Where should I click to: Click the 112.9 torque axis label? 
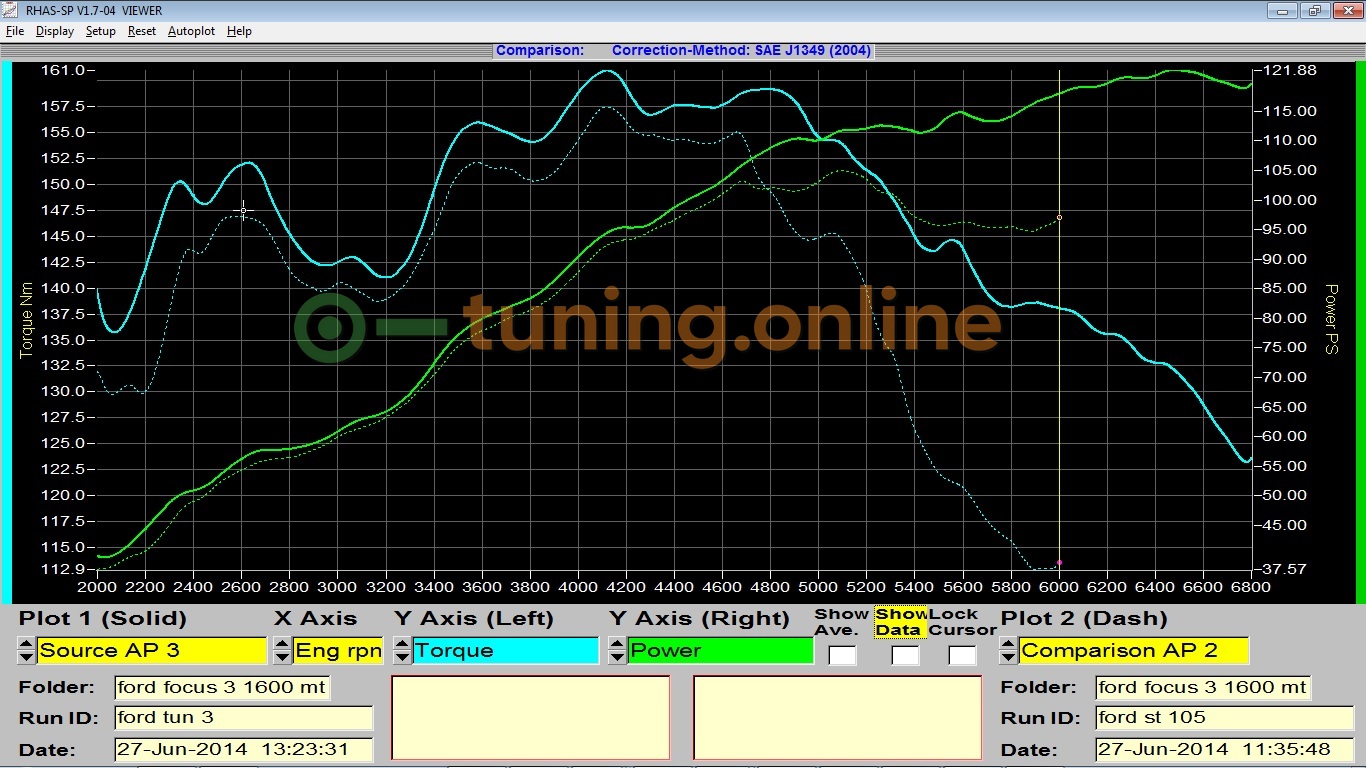tap(64, 569)
